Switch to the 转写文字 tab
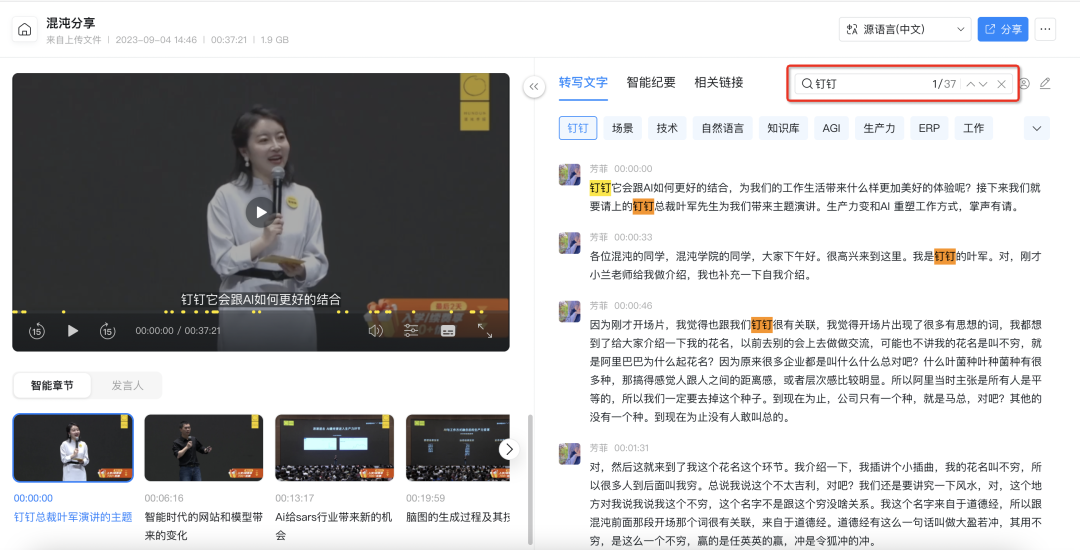This screenshot has height=550, width=1080. (583, 83)
